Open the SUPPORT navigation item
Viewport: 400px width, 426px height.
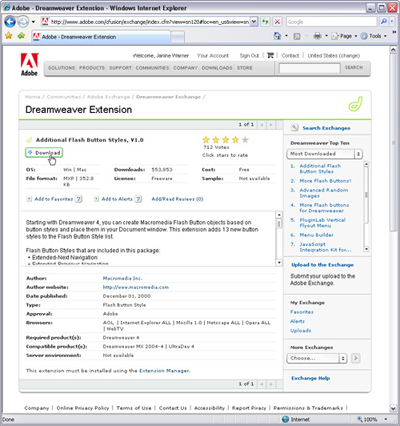click(x=120, y=68)
